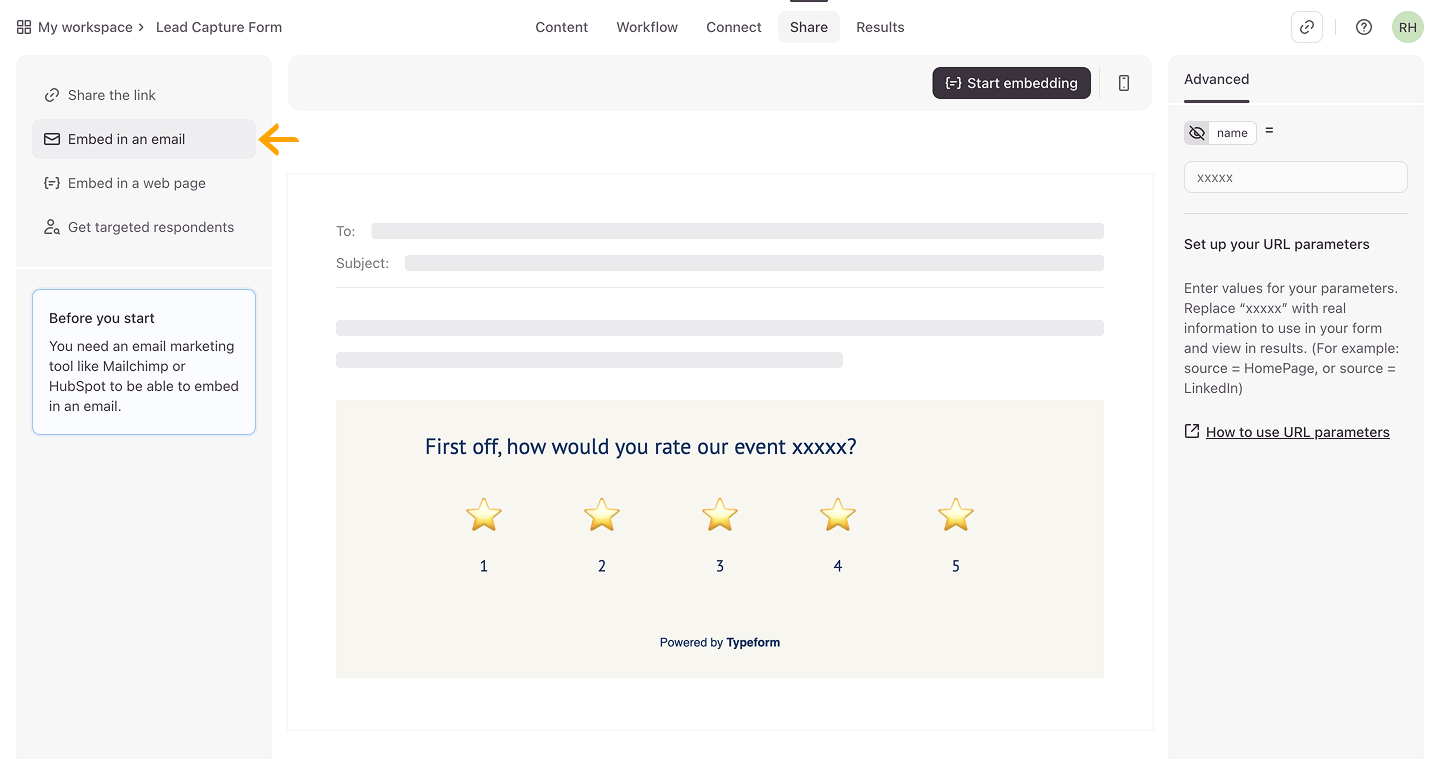This screenshot has height=759, width=1440.
Task: Navigate to My workspace breadcrumb
Action: click(85, 27)
